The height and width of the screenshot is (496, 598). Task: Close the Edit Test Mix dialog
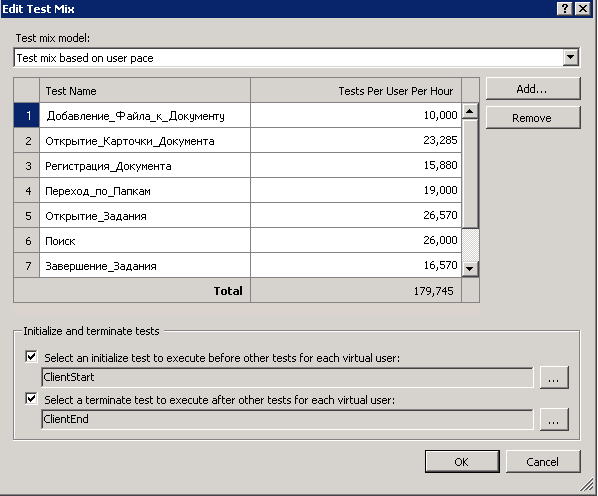[583, 8]
